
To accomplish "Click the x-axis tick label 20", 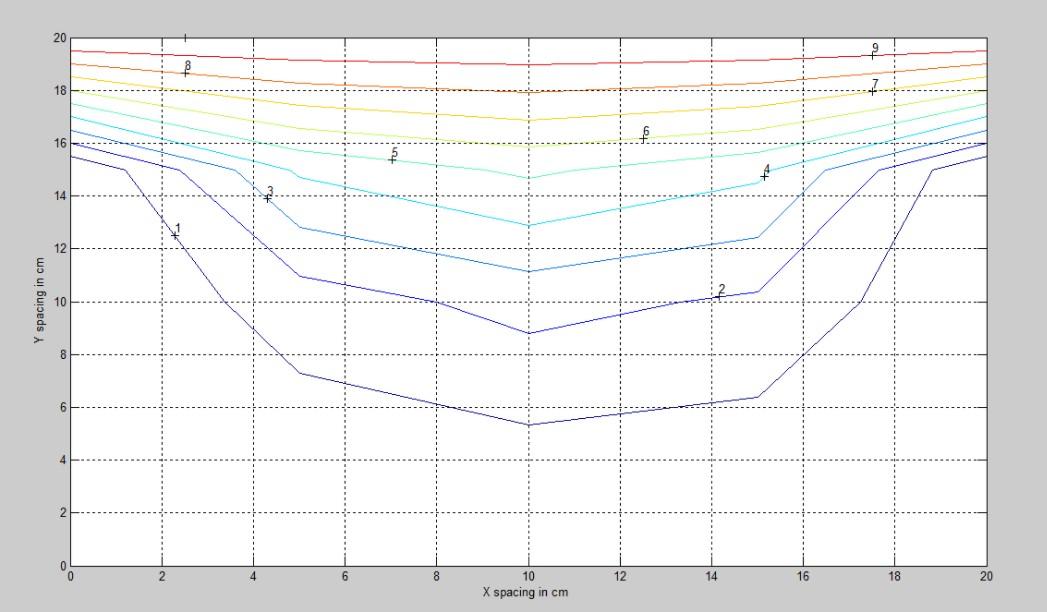I will point(987,577).
